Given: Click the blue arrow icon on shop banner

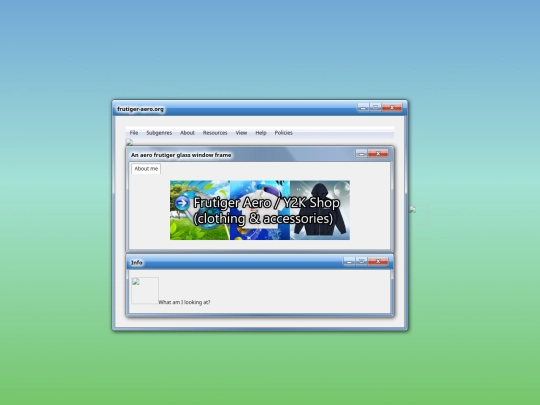Looking at the screenshot, I should [x=182, y=203].
